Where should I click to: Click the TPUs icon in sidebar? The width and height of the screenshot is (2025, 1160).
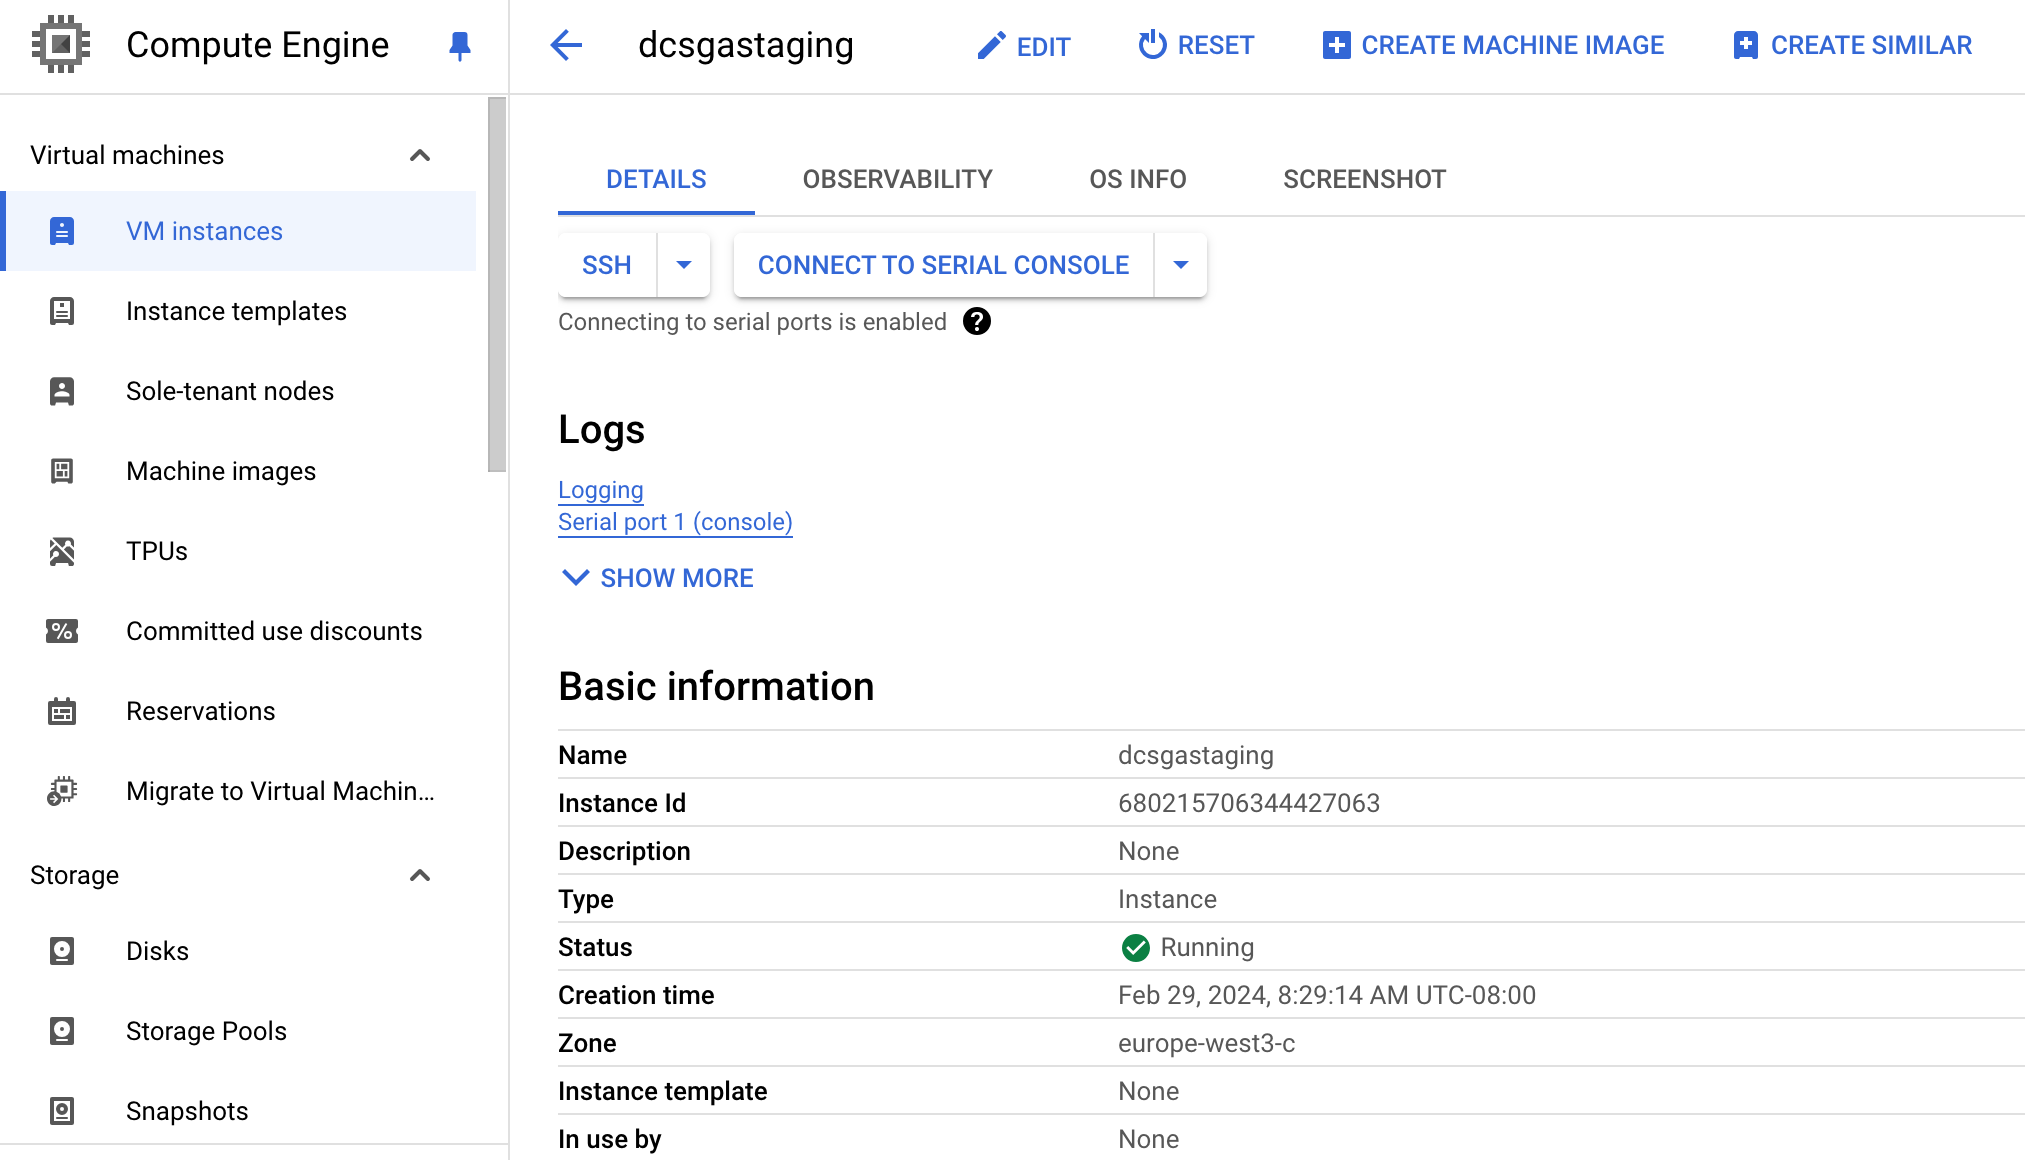[61, 551]
